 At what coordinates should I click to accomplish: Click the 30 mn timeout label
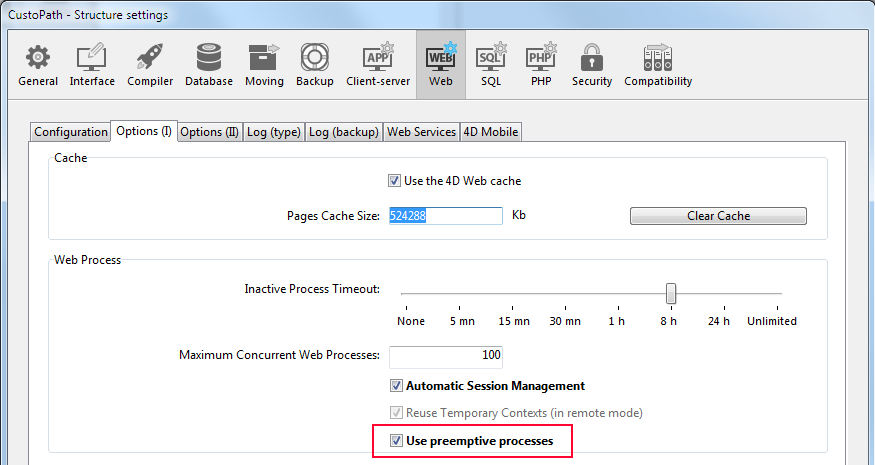pos(565,321)
